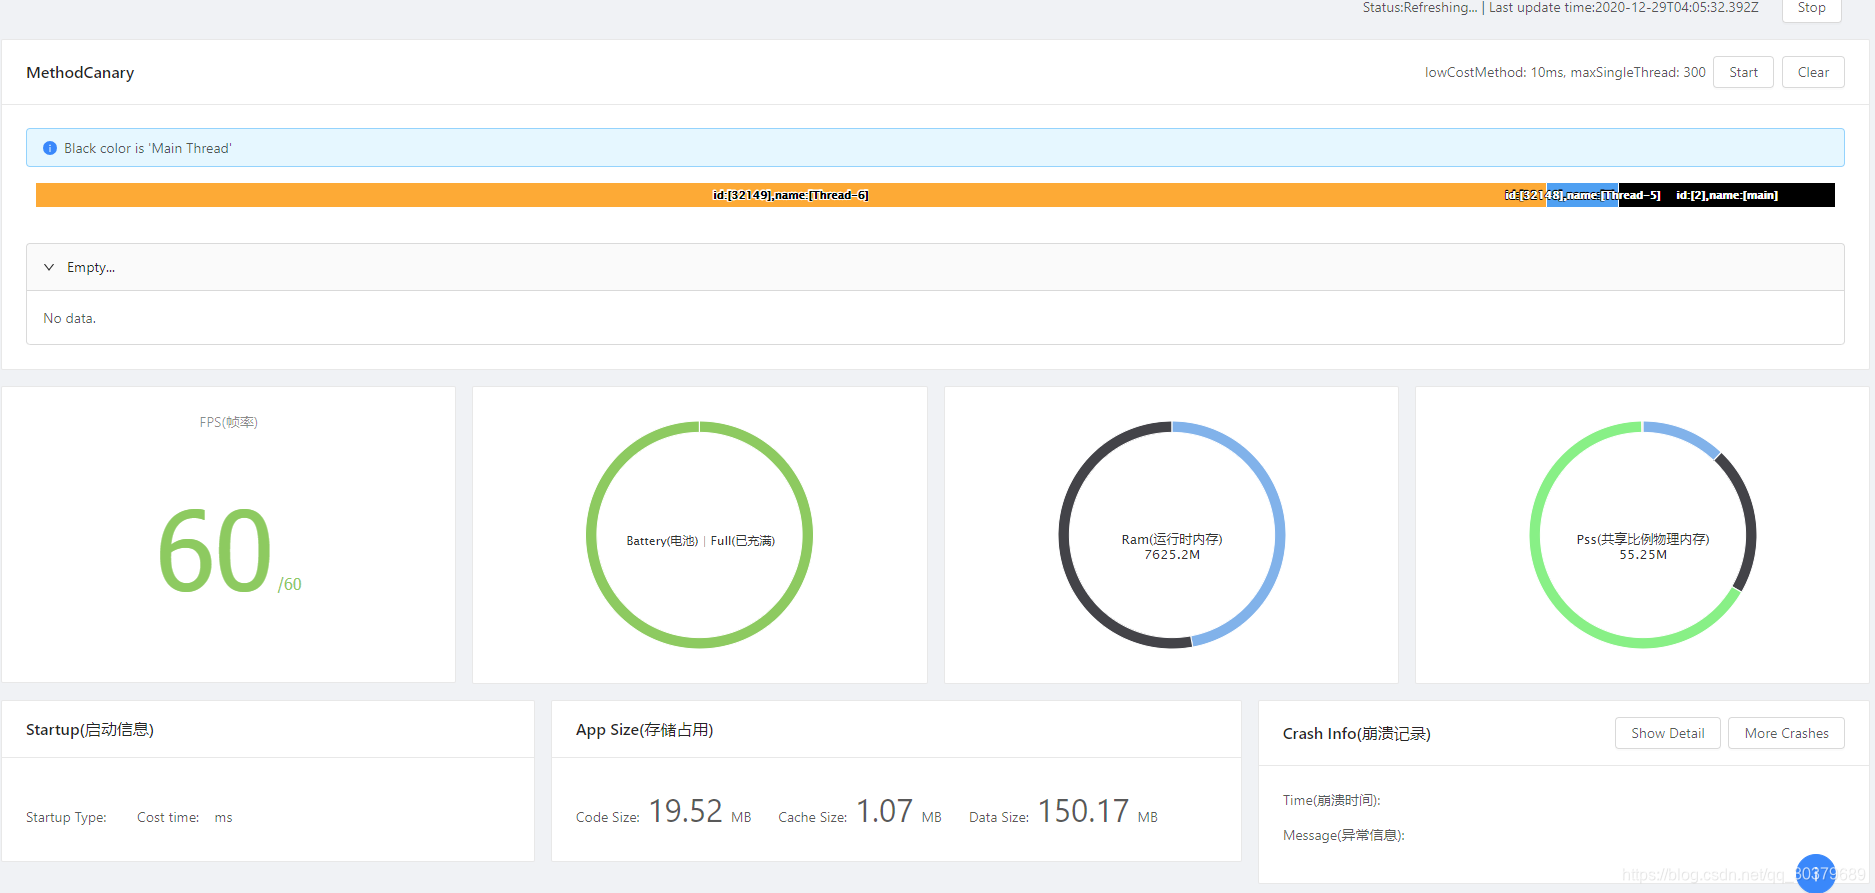The image size is (1875, 893).
Task: Click lowCostMethod: 10ms, maxSingleThread: 300 text
Action: [1565, 72]
